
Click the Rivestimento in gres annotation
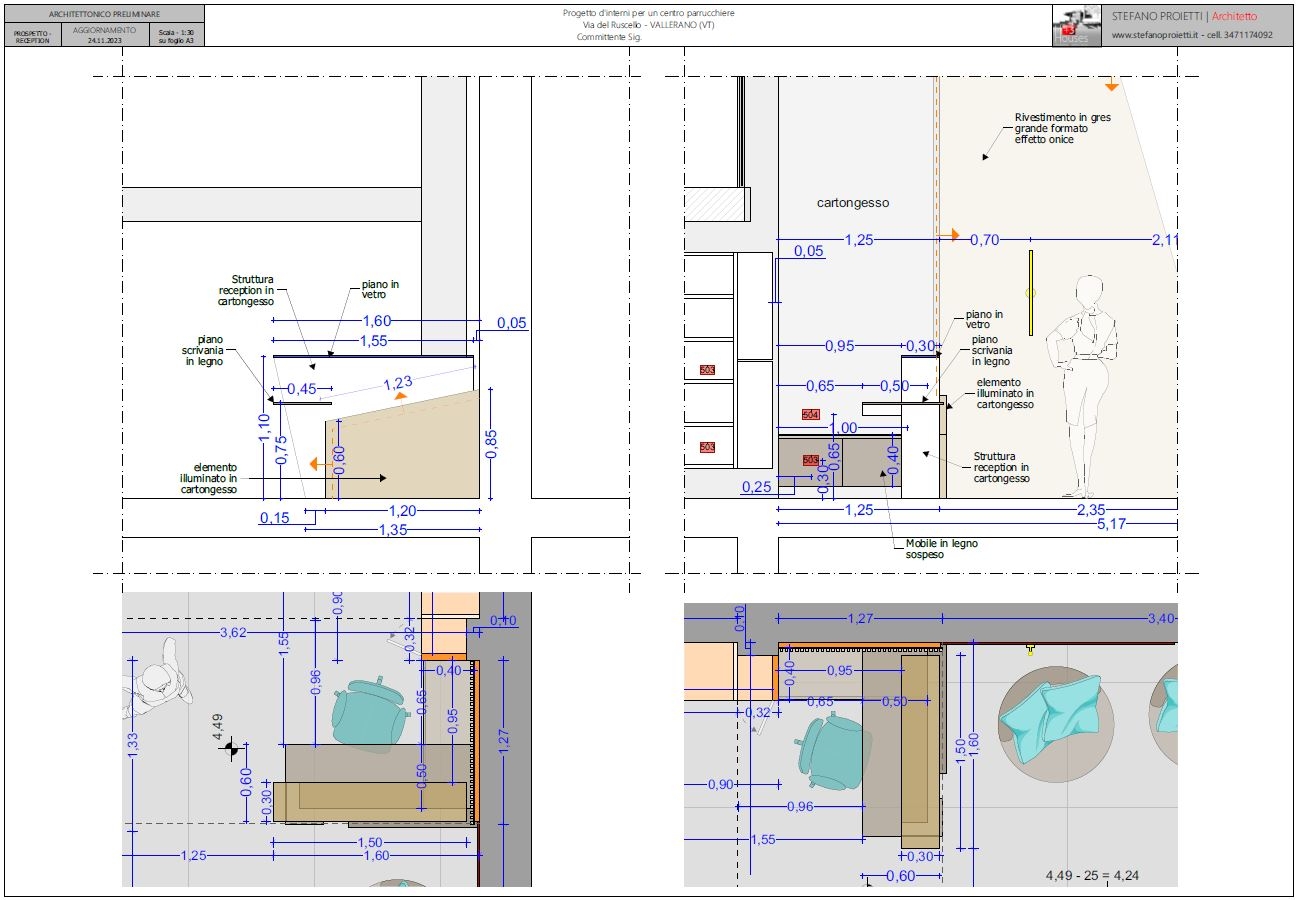[x=1062, y=128]
